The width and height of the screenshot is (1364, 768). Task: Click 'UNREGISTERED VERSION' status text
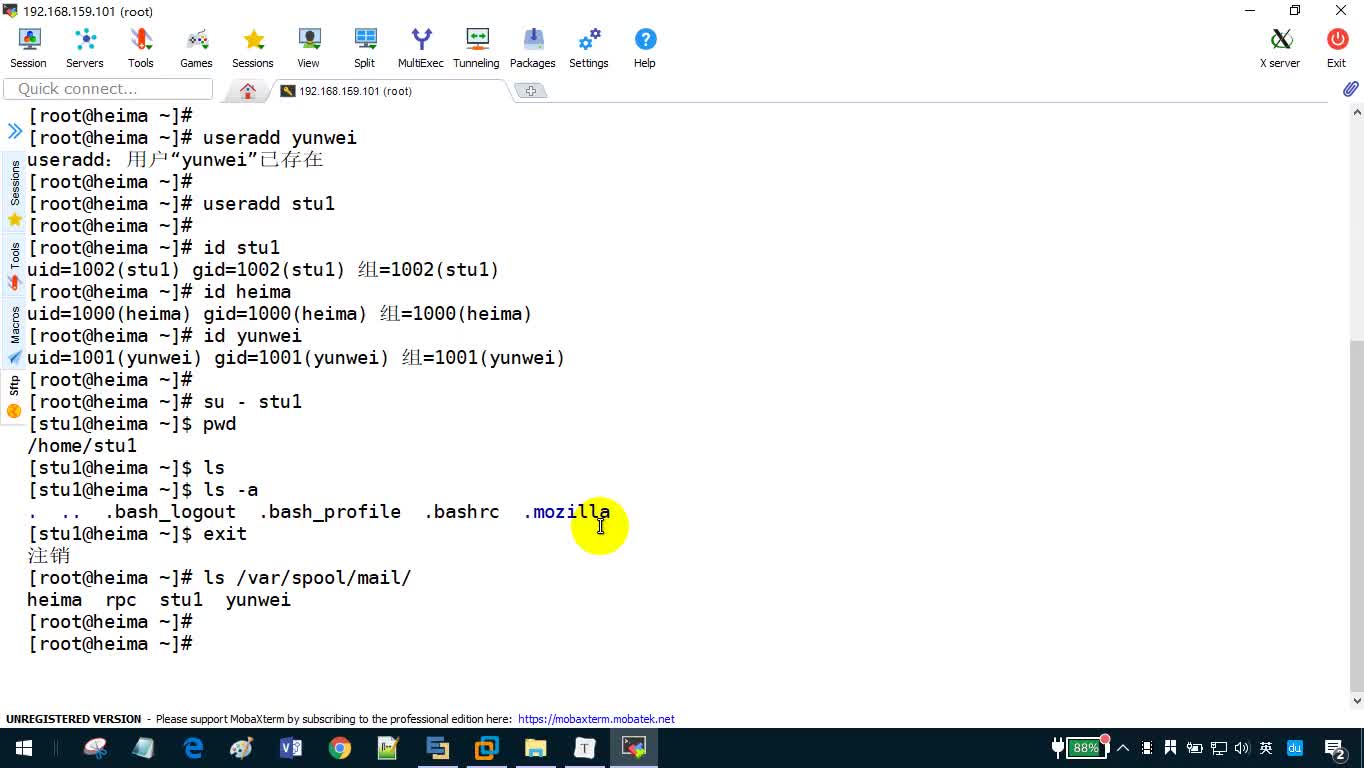pyautogui.click(x=73, y=719)
